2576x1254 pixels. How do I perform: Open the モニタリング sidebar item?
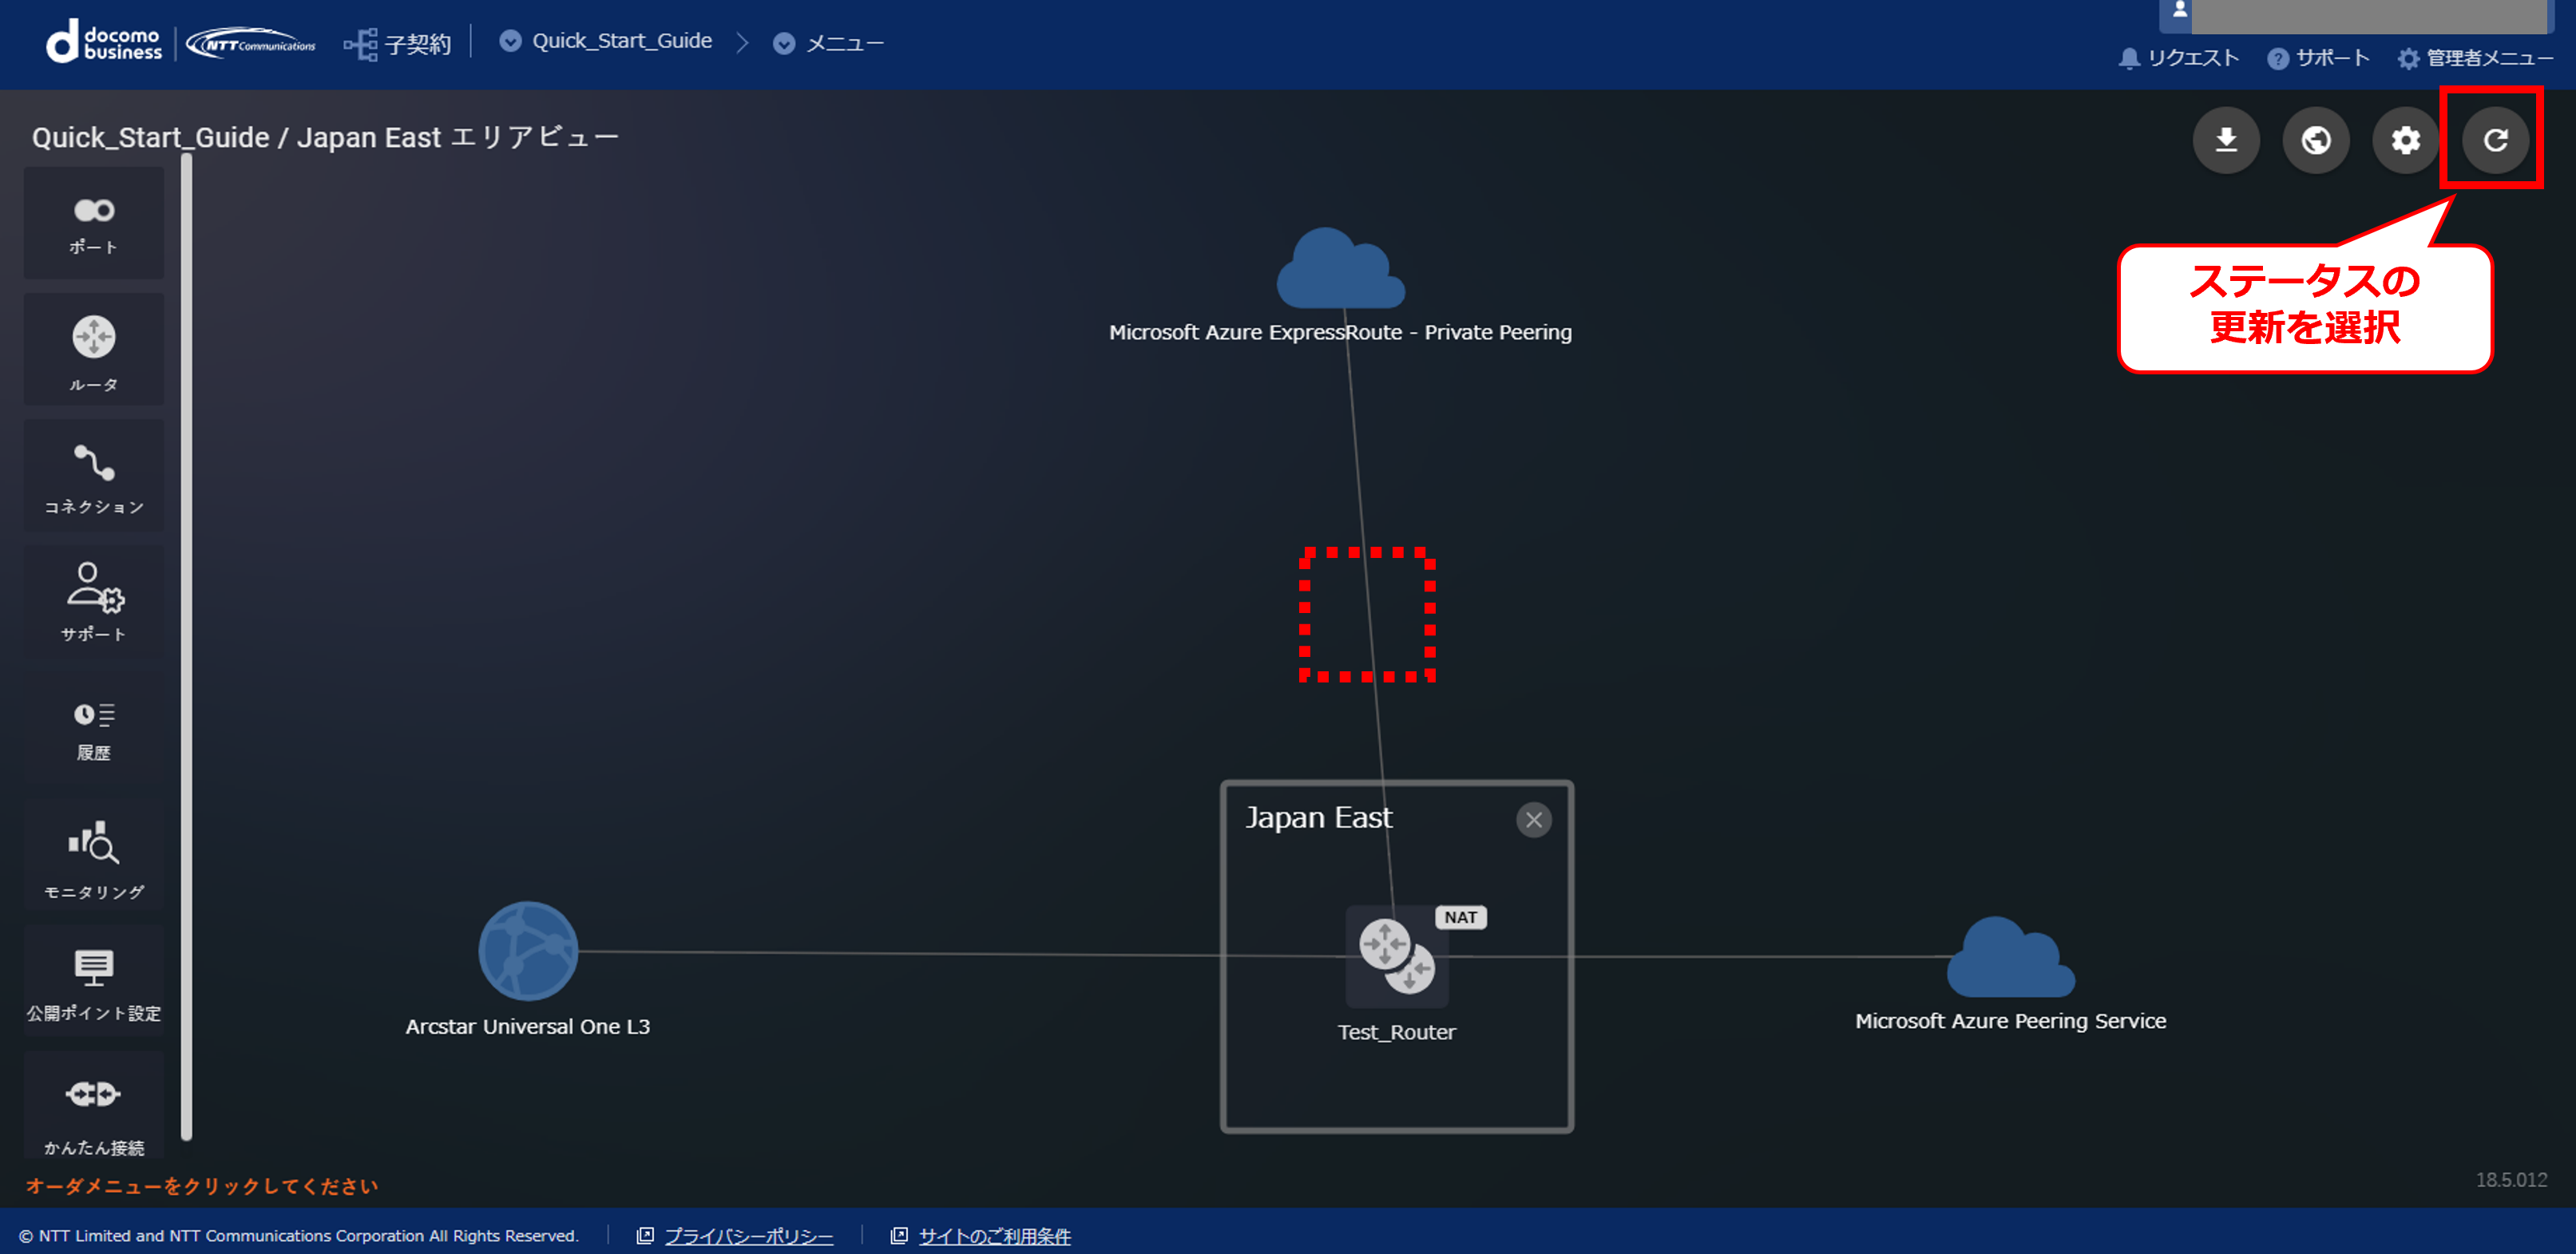94,856
